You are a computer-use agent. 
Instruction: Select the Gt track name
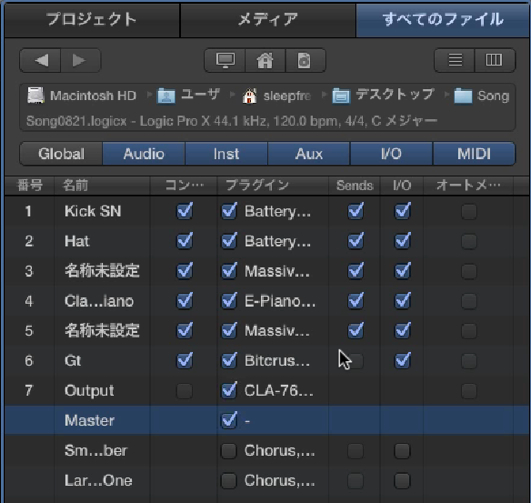pos(72,361)
